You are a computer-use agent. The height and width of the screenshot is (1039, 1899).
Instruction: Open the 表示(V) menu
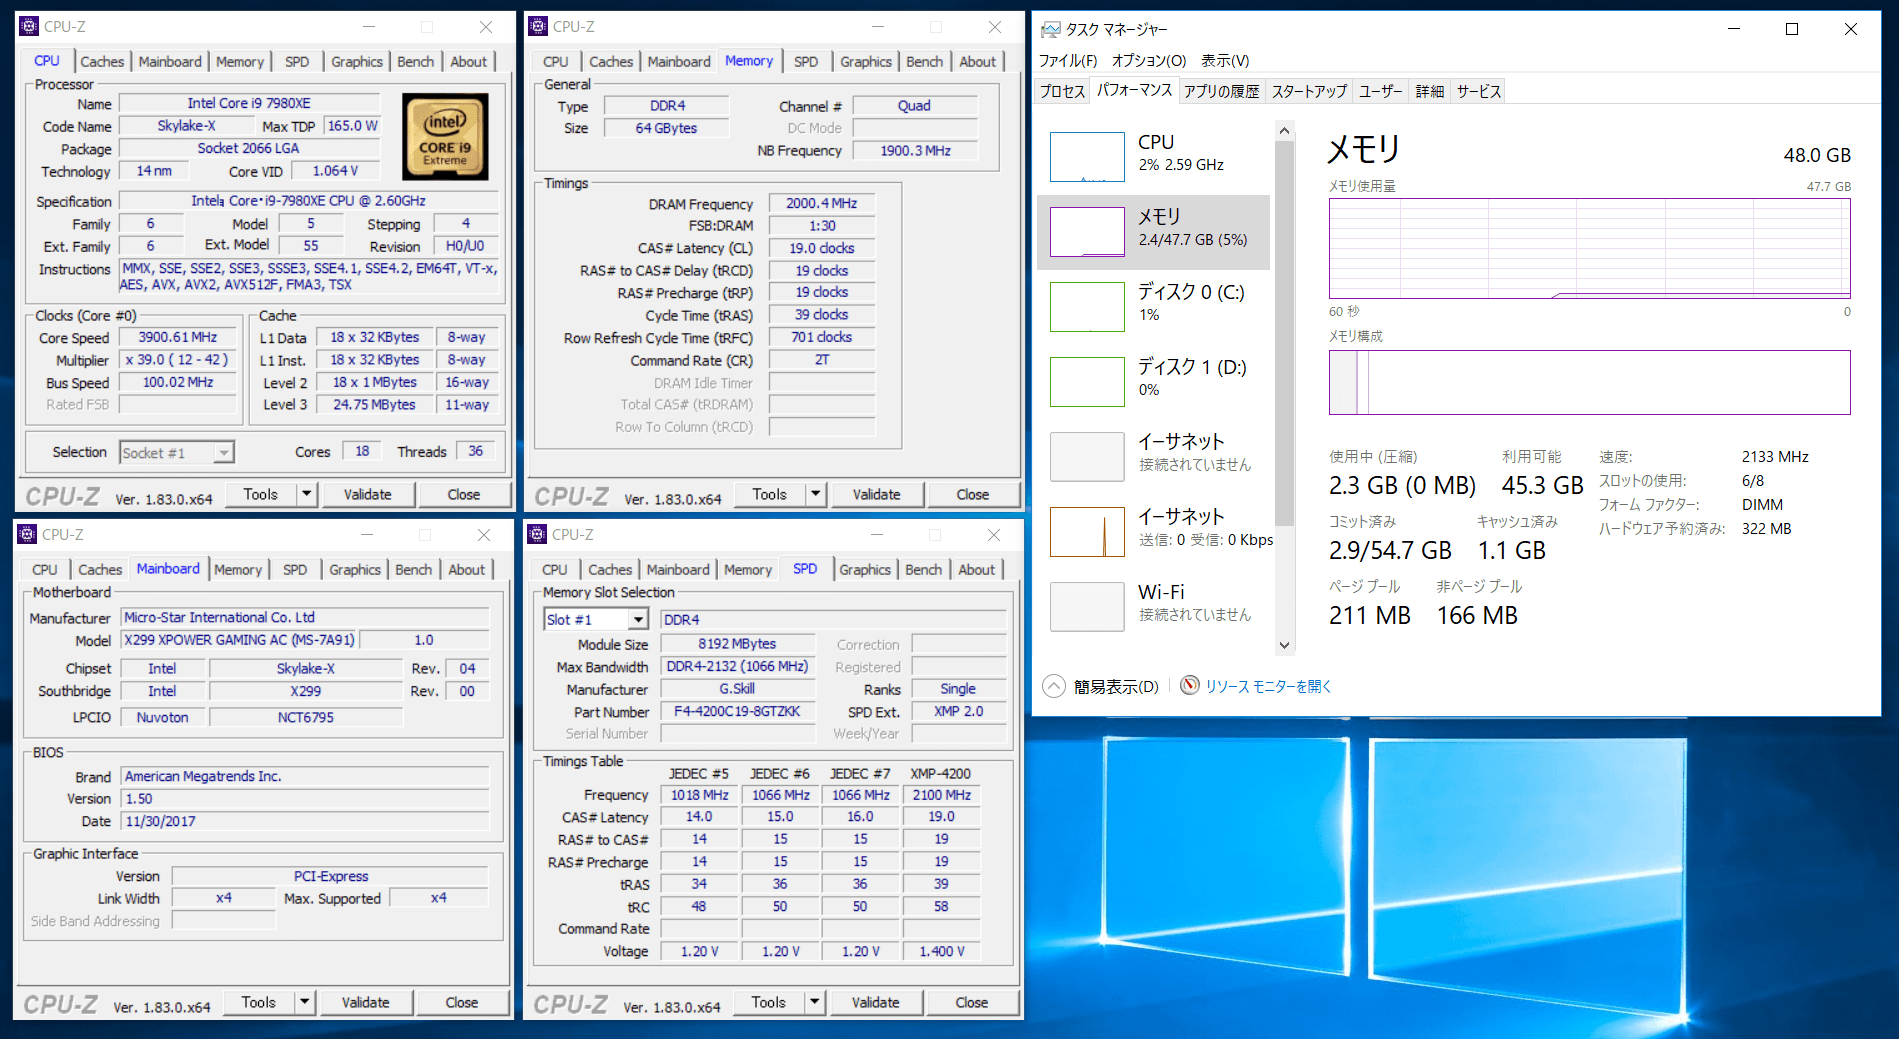pyautogui.click(x=1225, y=61)
